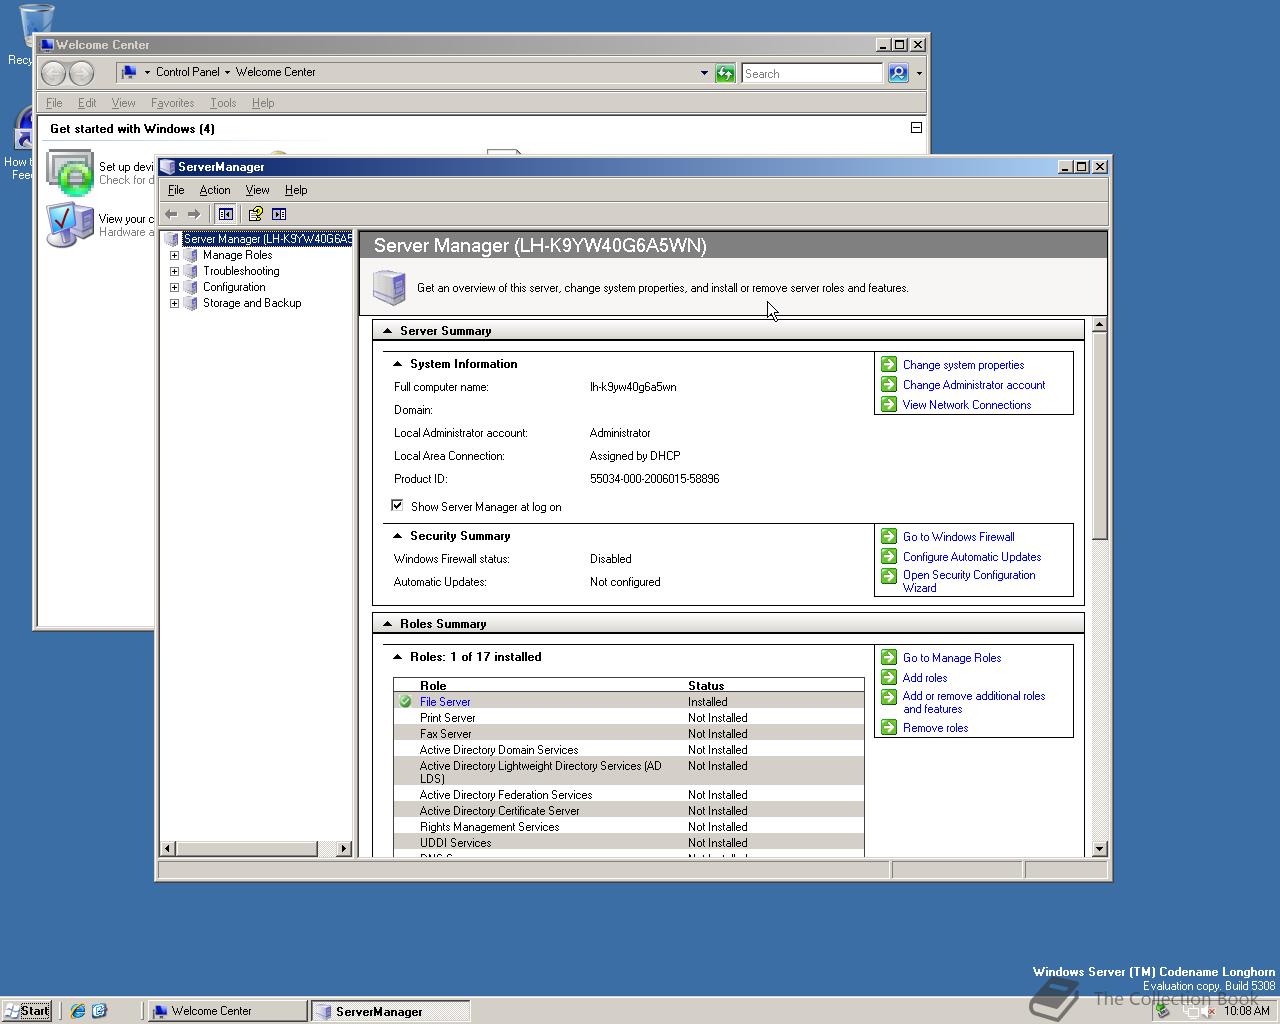Open Go to Windows Firewall link
This screenshot has width=1280, height=1024.
coord(958,537)
